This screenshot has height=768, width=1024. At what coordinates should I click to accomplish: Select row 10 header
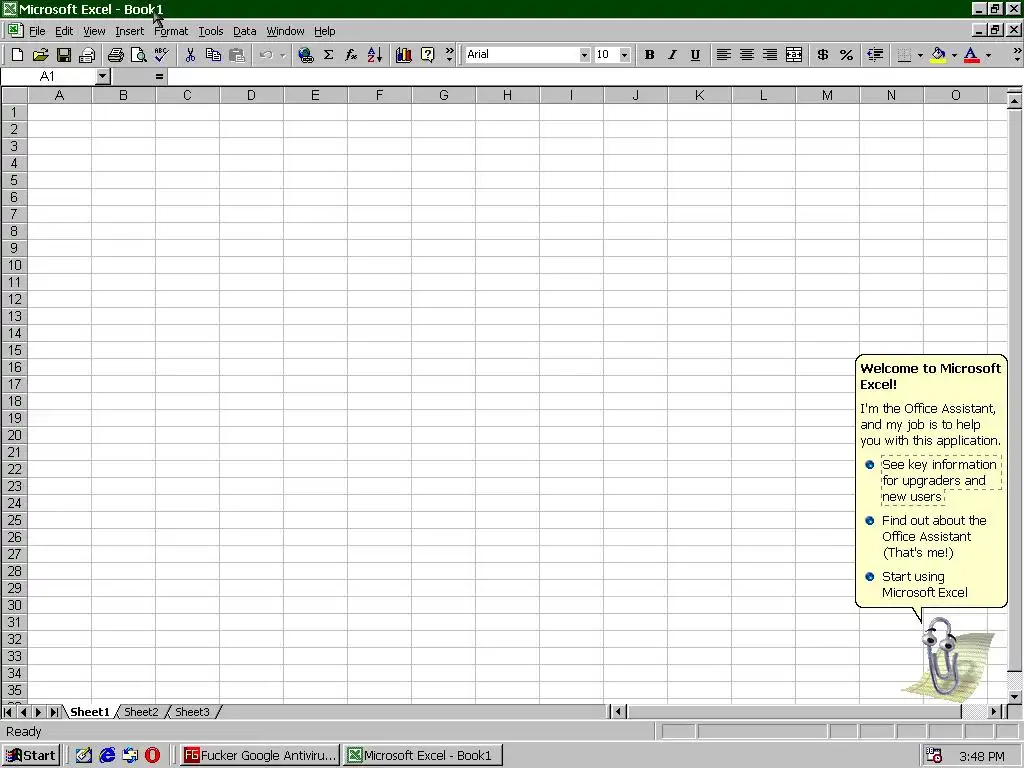(x=14, y=265)
